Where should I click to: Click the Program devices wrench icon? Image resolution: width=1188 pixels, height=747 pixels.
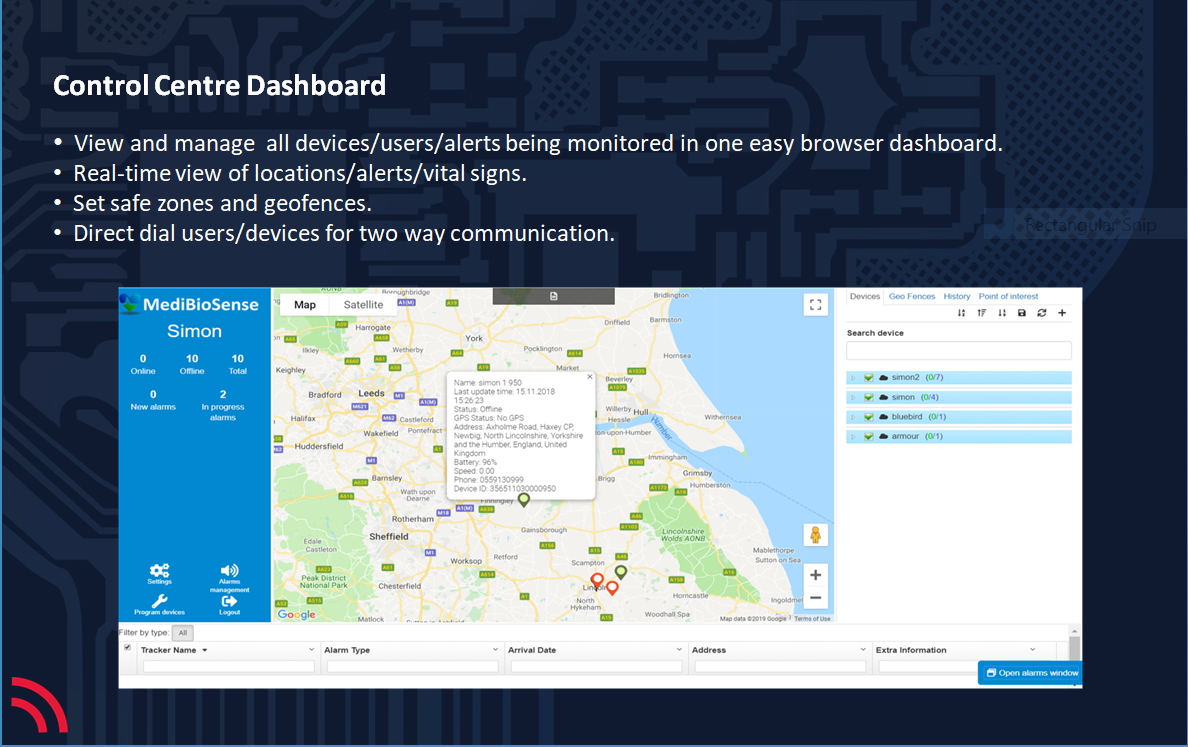pos(159,601)
